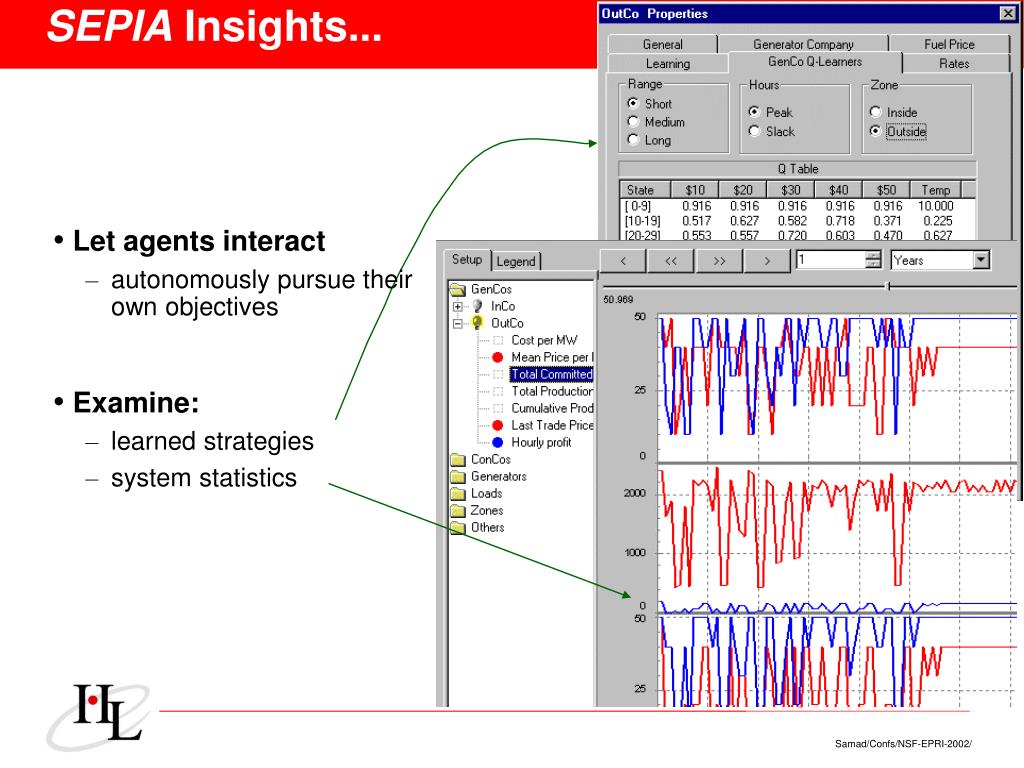The width and height of the screenshot is (1024, 768).
Task: Click blue marker beside Hourly profit
Action: 498,442
